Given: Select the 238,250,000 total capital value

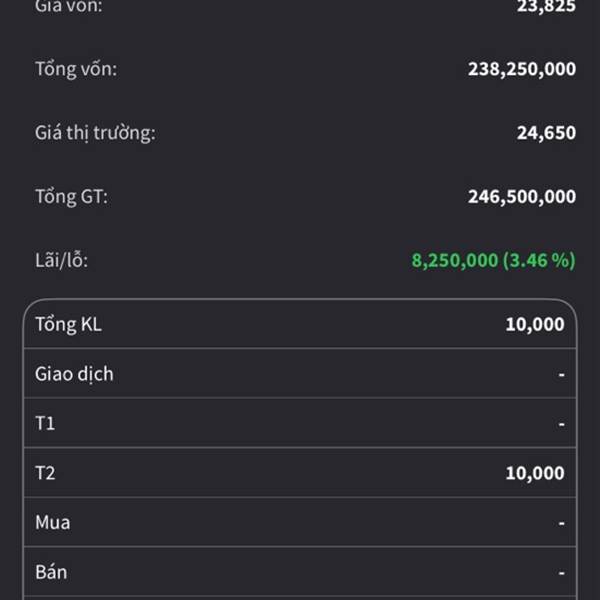Looking at the screenshot, I should pyautogui.click(x=521, y=69).
